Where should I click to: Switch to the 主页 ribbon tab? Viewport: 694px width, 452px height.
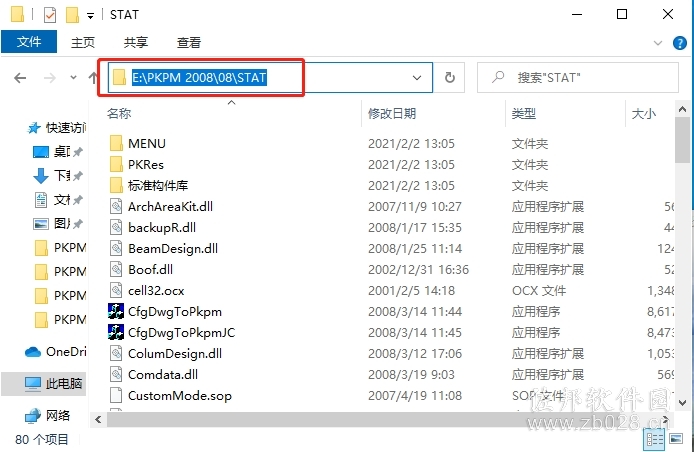[83, 42]
